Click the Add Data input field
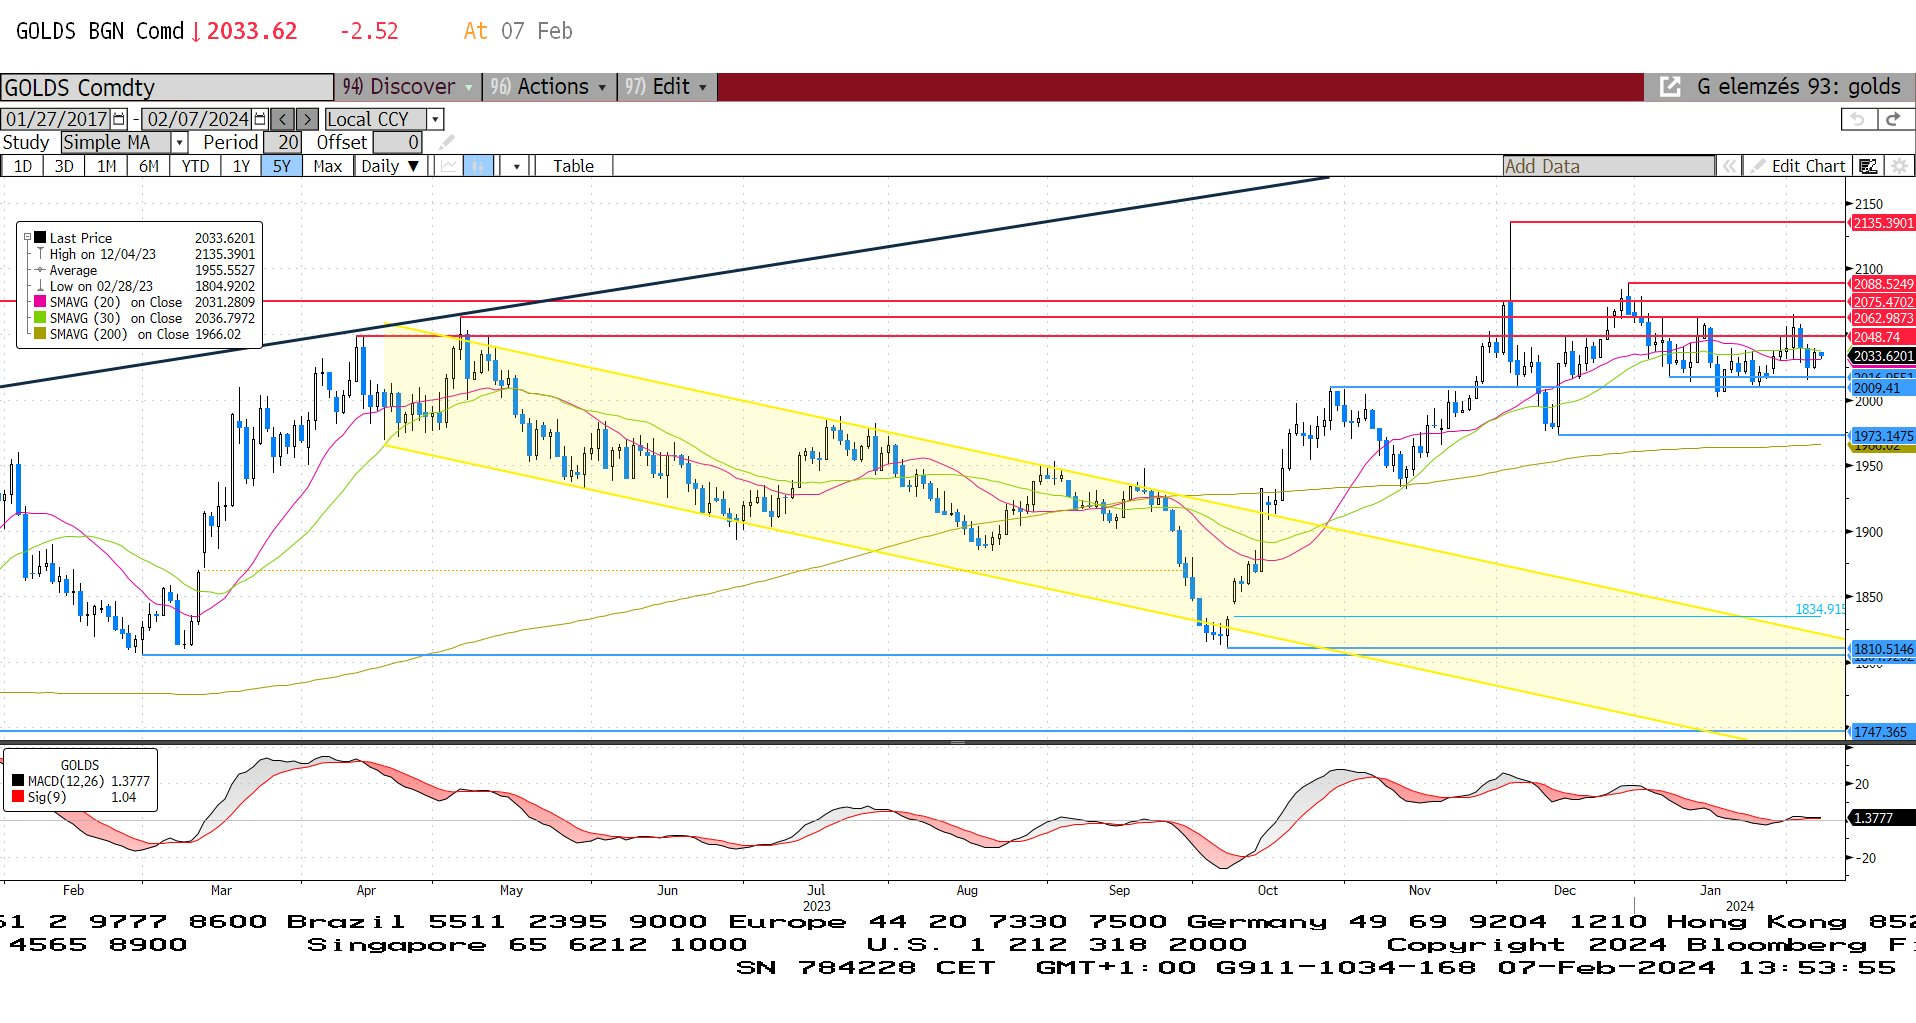Screen dimensions: 1916x1023 (1609, 166)
